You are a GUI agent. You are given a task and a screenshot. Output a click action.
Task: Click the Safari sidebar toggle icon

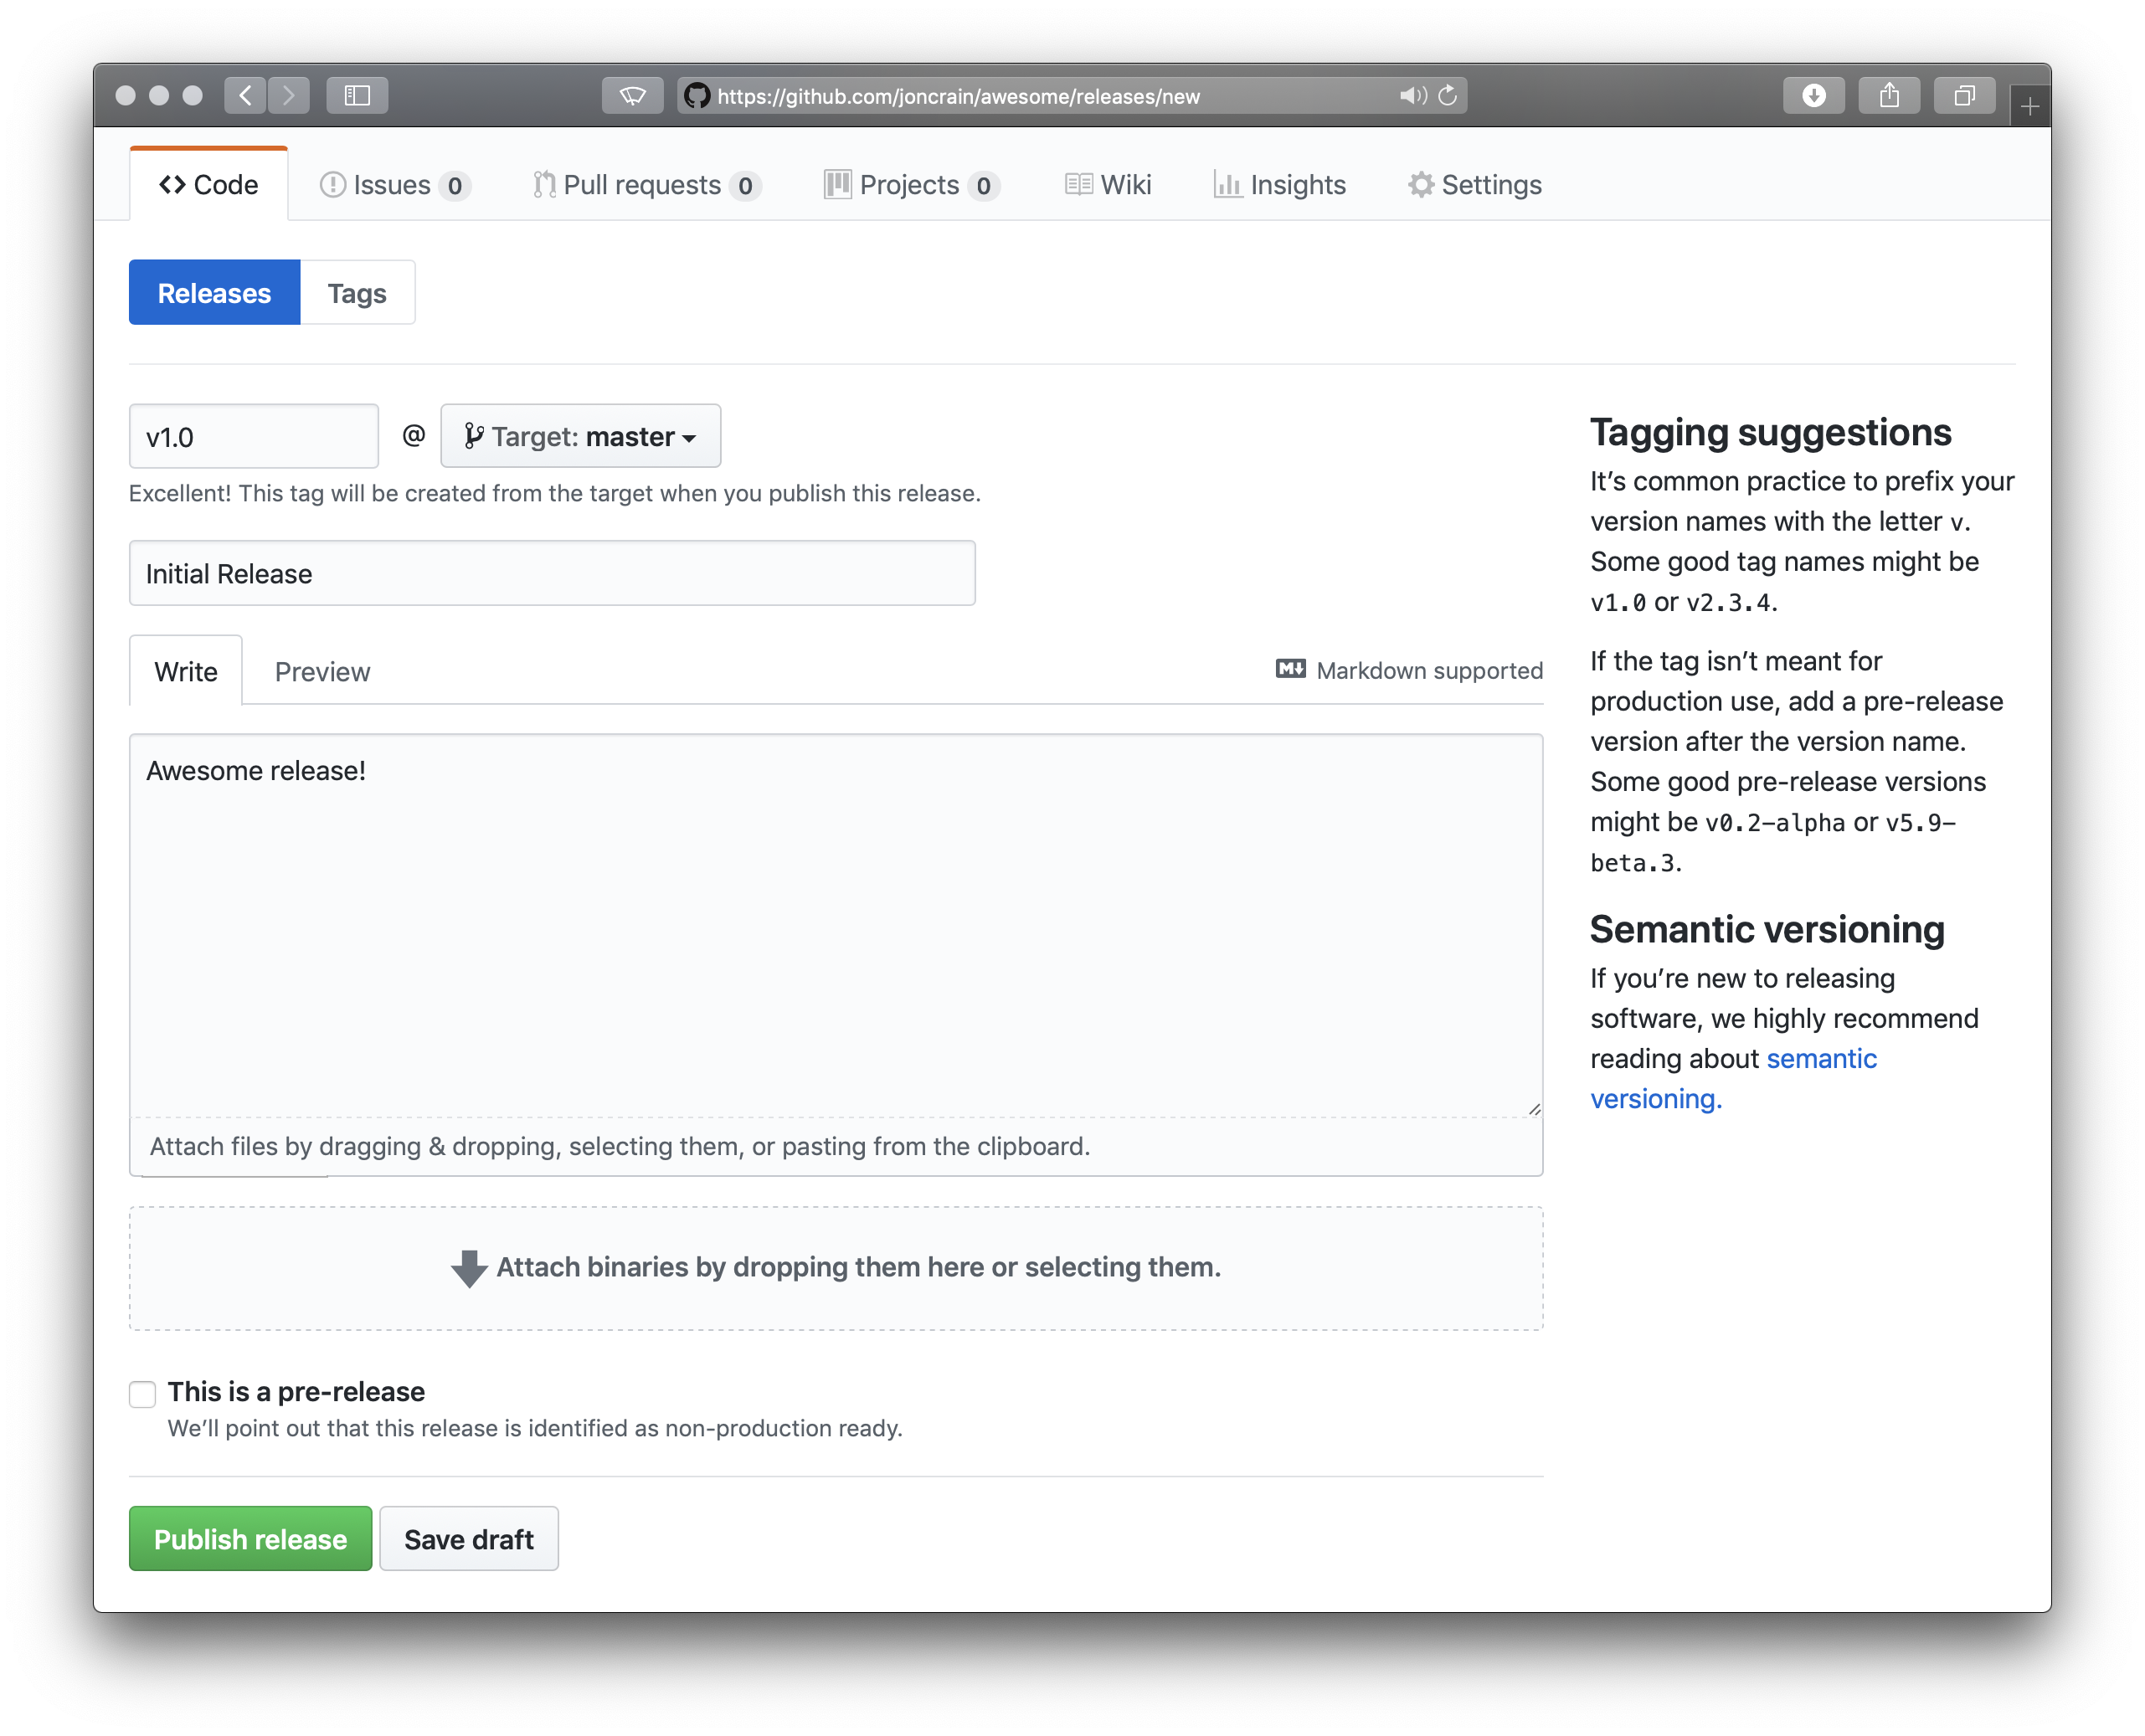(x=357, y=96)
